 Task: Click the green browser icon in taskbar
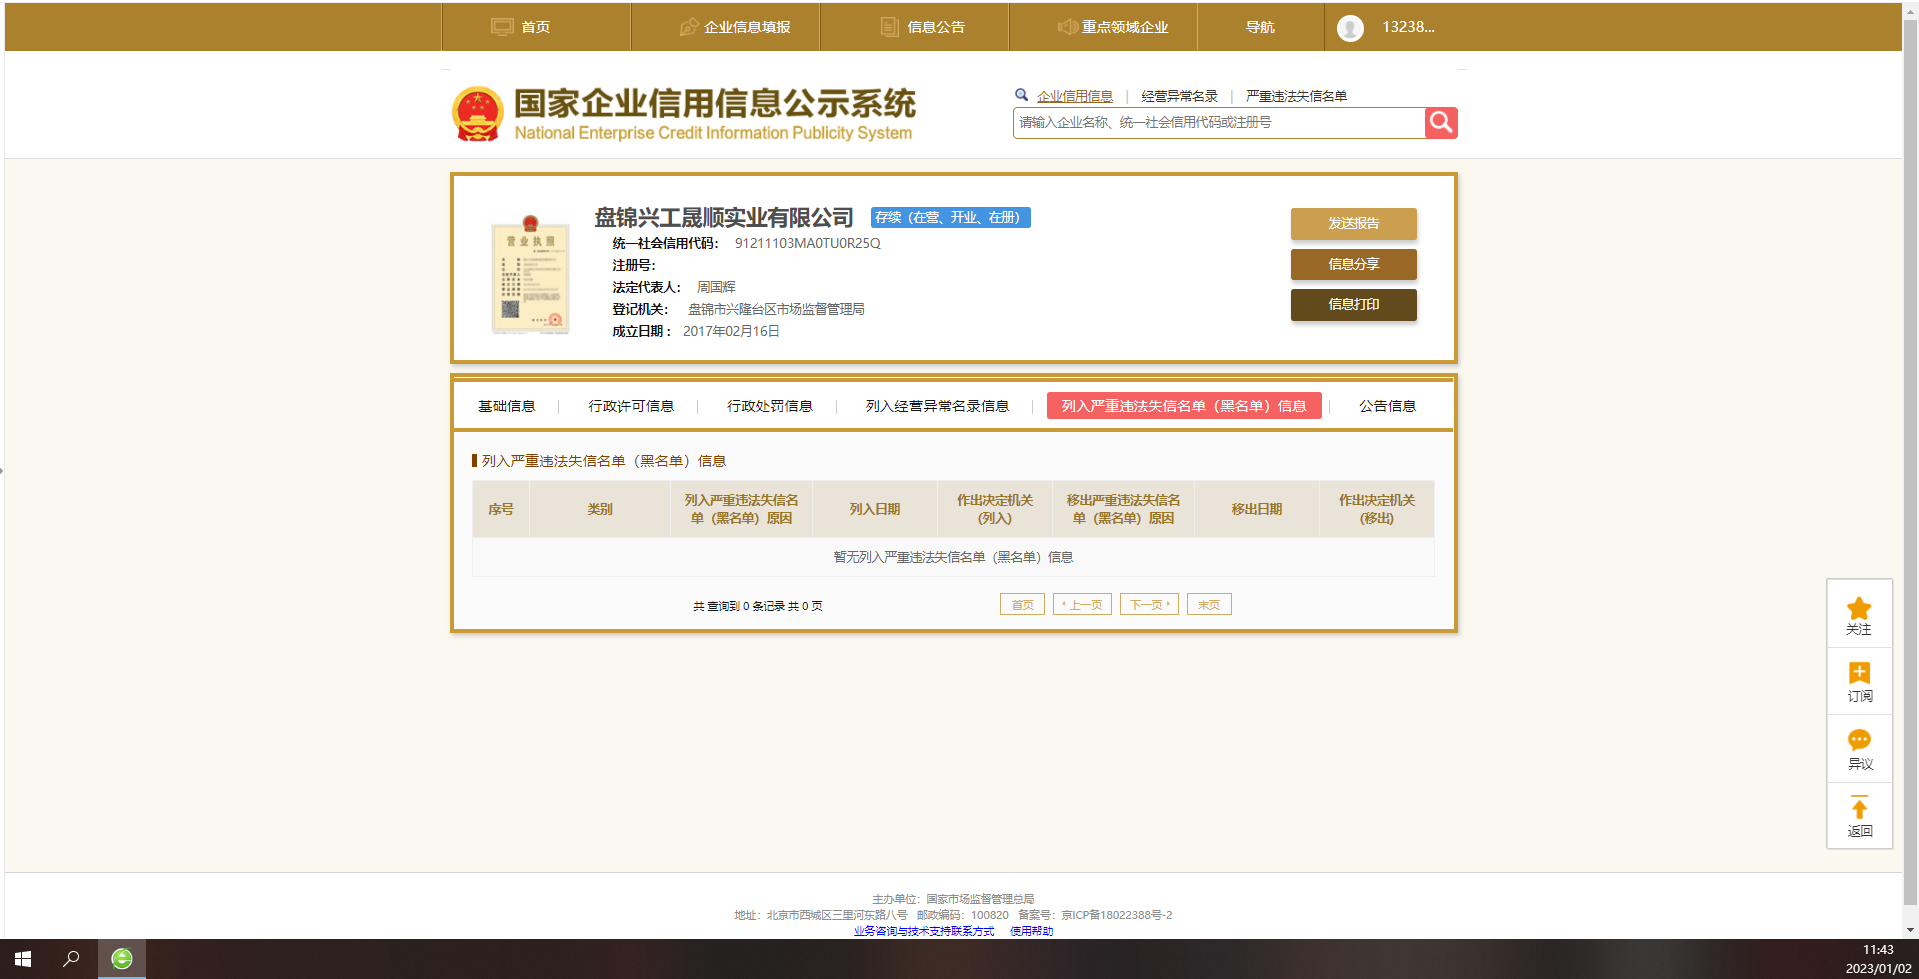(122, 959)
